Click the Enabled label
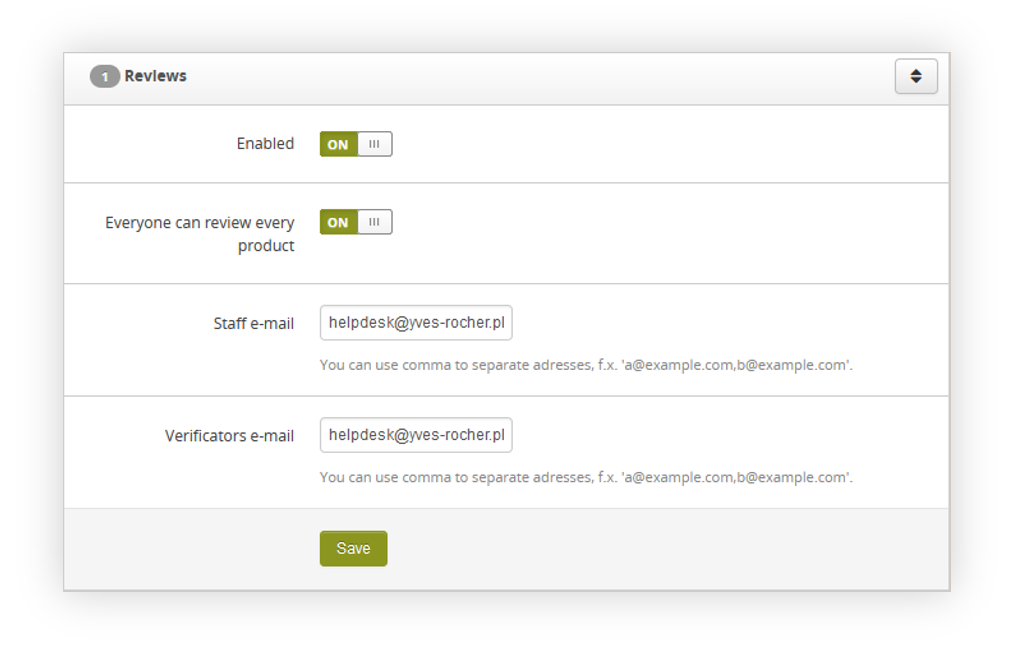Screen dimensions: 1012x648 (265, 143)
